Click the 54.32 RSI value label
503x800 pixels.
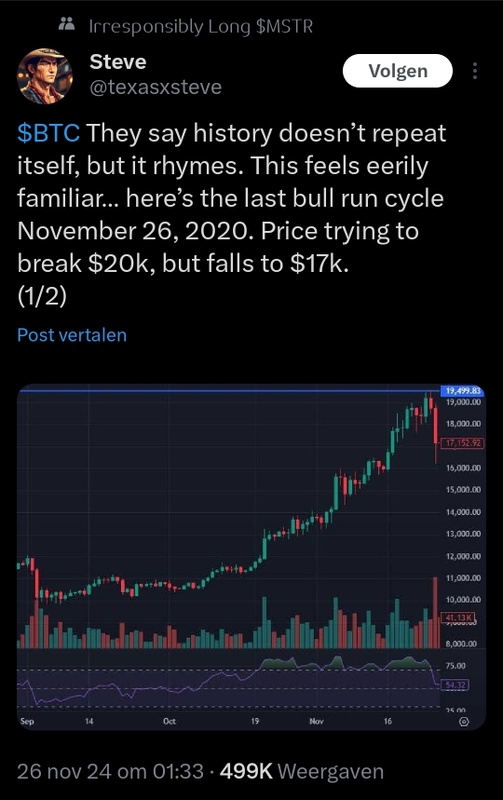[455, 684]
